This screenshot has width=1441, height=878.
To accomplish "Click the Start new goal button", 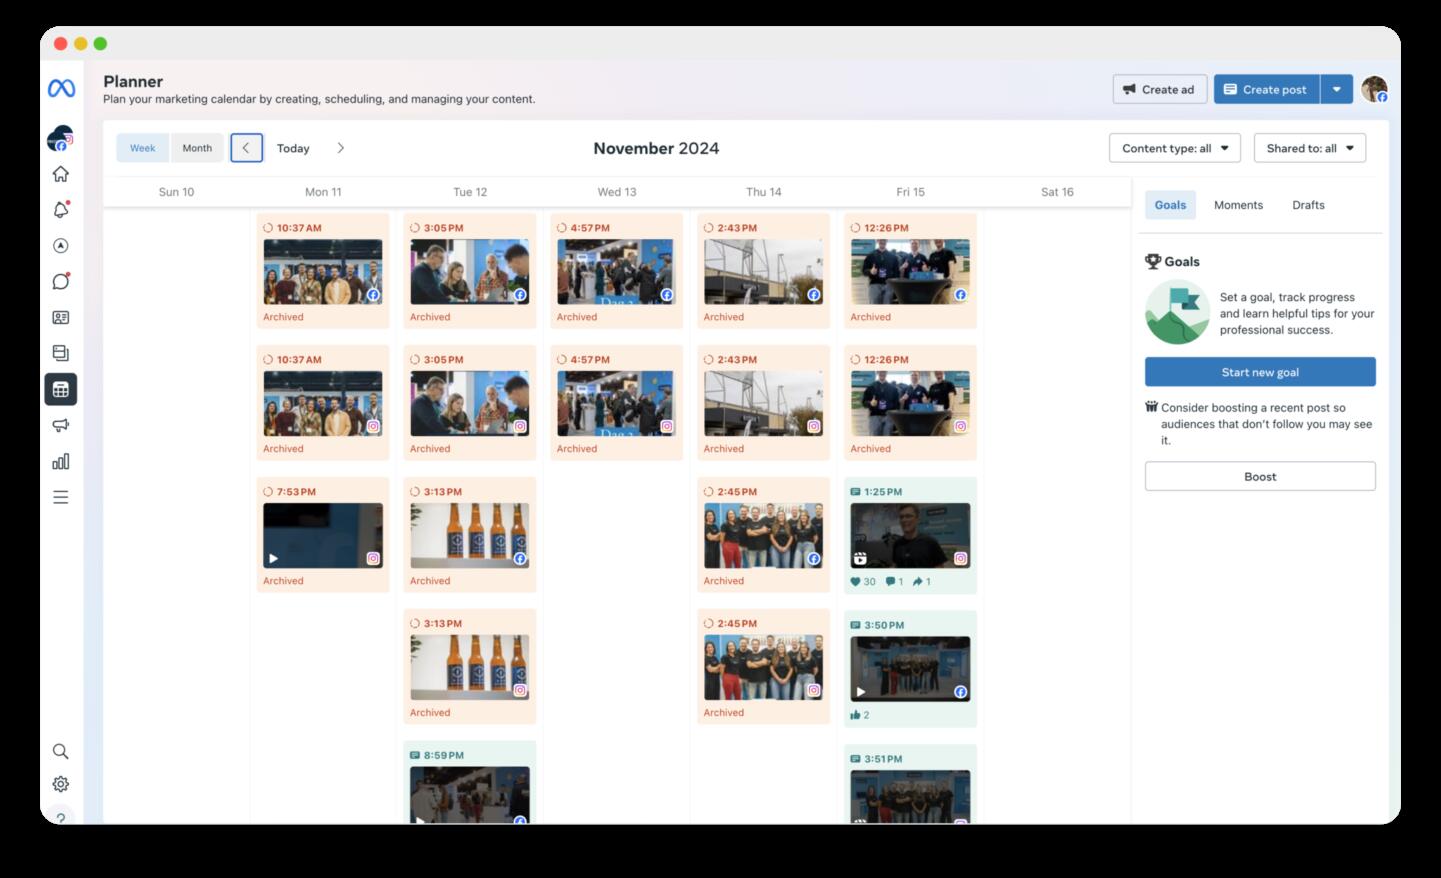I will coord(1260,372).
